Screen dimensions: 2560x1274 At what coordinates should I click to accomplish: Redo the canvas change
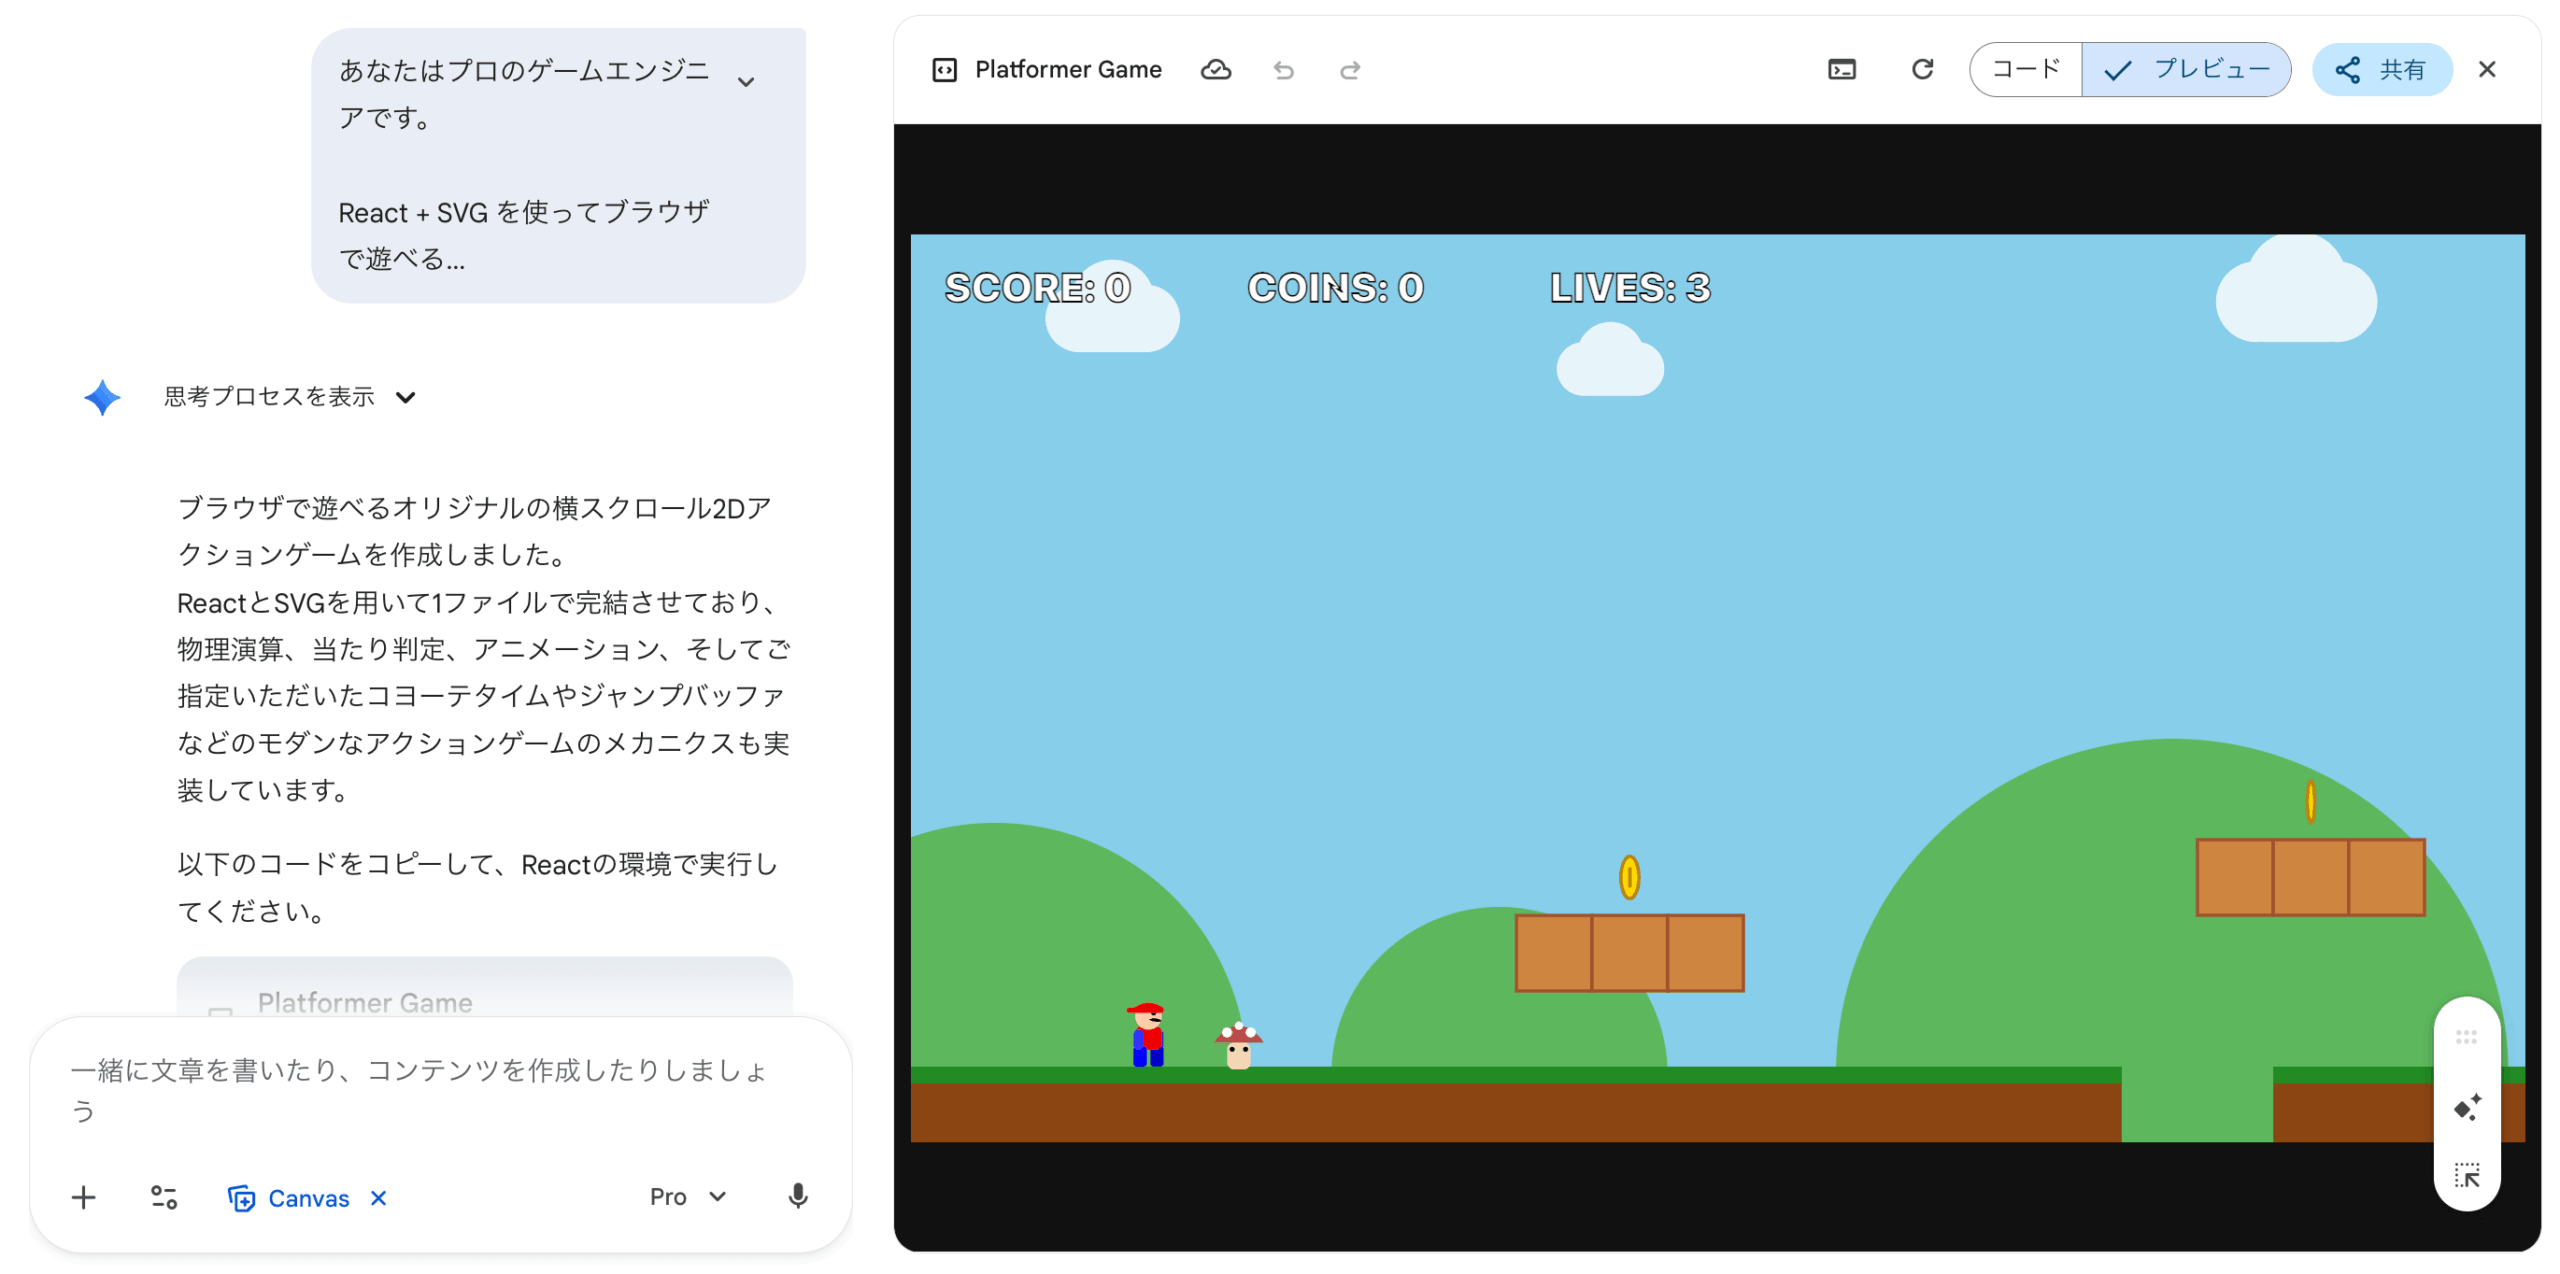(1350, 70)
